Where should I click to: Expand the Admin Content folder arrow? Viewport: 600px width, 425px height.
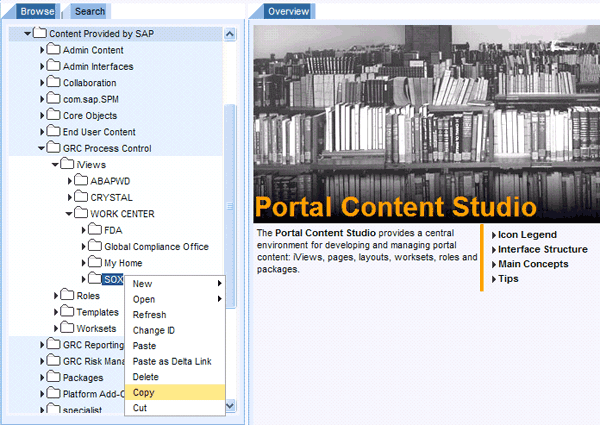[x=42, y=50]
